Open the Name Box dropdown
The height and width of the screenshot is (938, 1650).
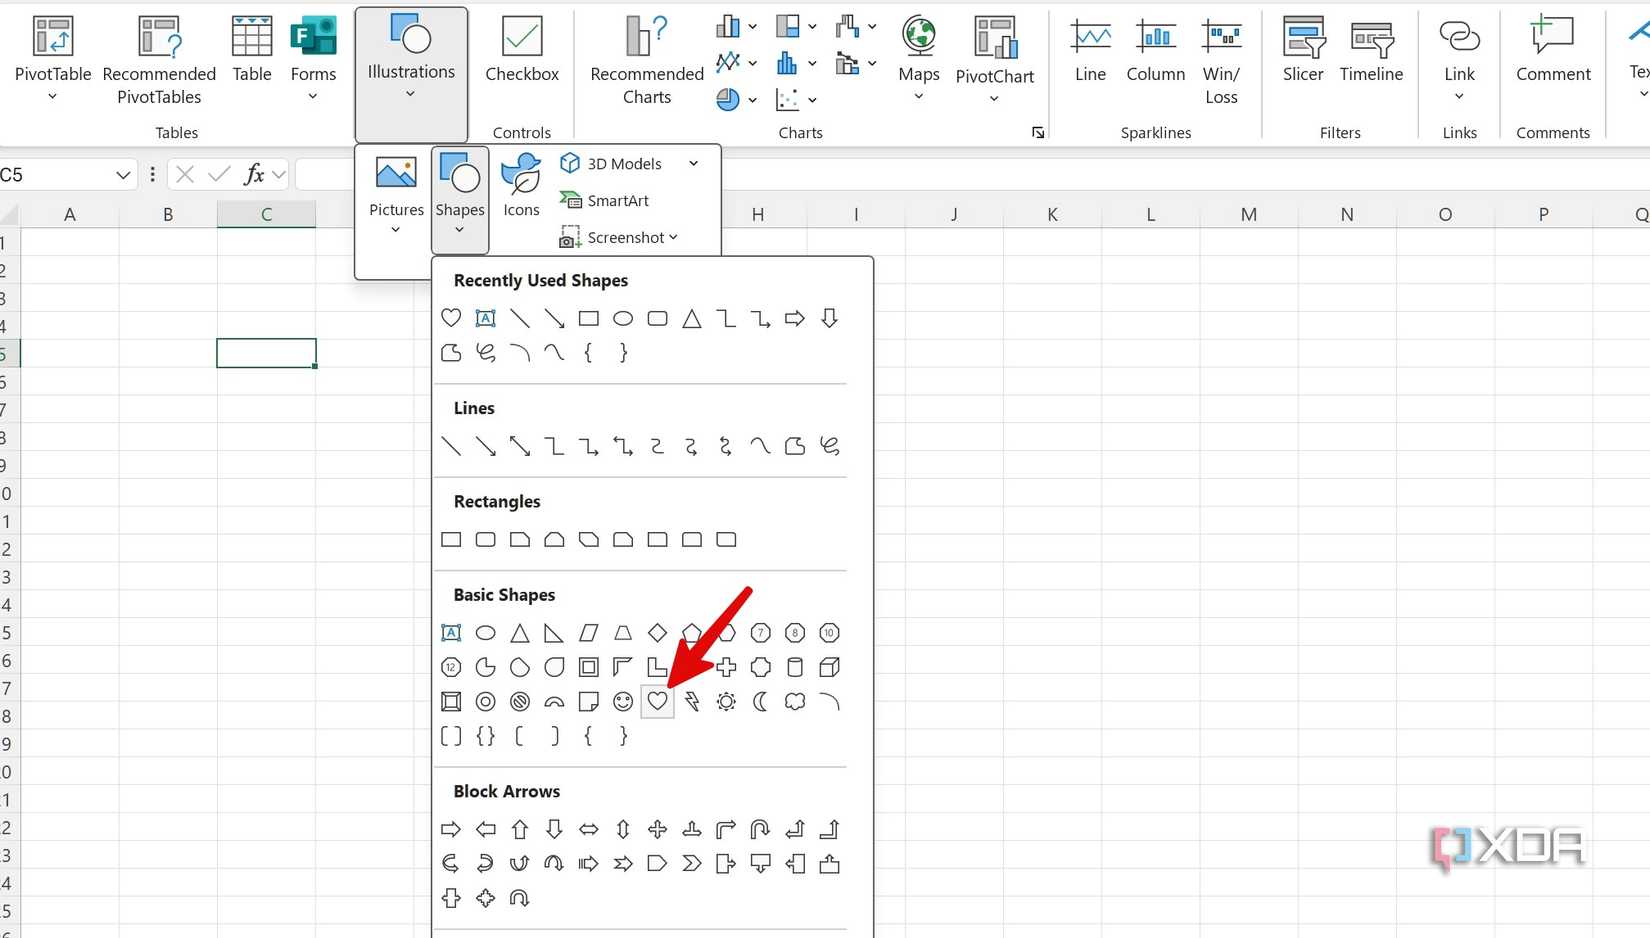coord(123,174)
